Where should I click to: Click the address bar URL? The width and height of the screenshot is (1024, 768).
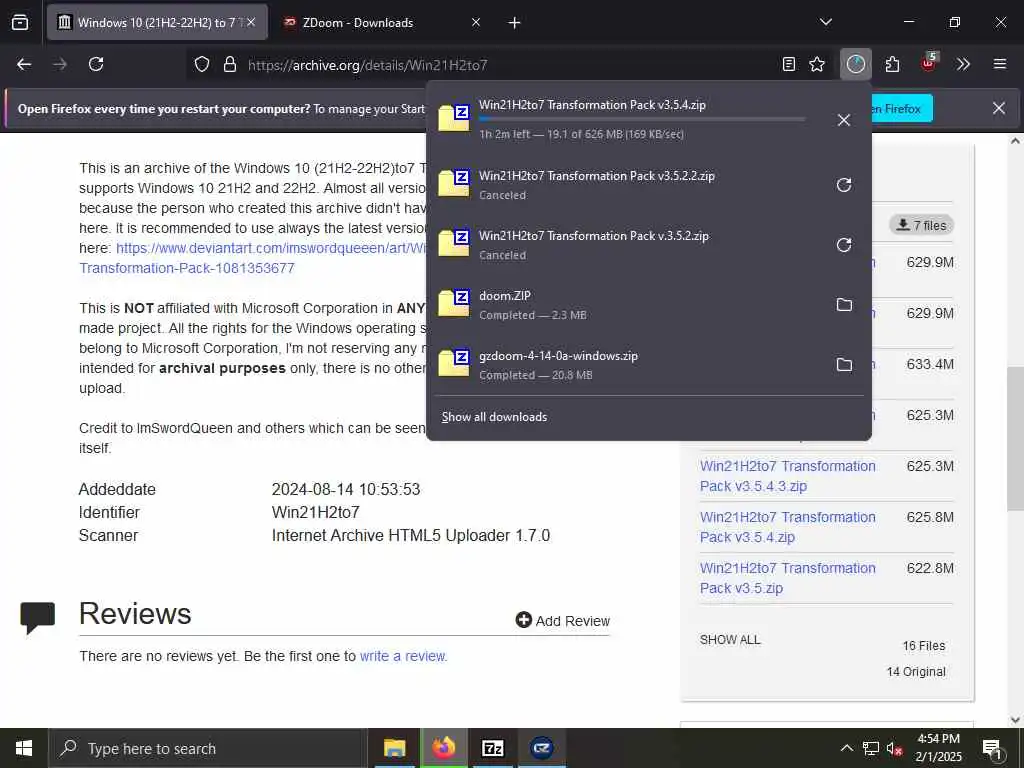coord(368,65)
